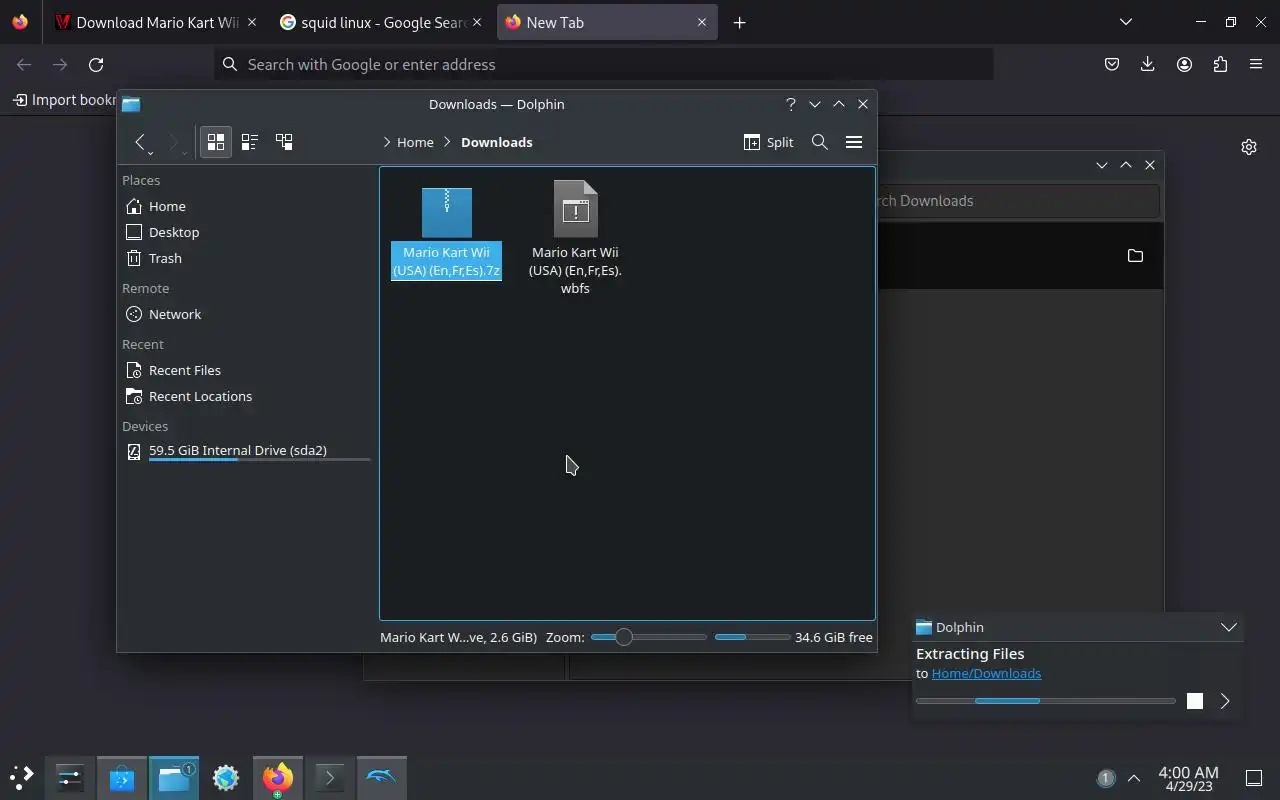Click folder icon in background Downloads window
Screen dimensions: 1280x800
click(x=1135, y=256)
